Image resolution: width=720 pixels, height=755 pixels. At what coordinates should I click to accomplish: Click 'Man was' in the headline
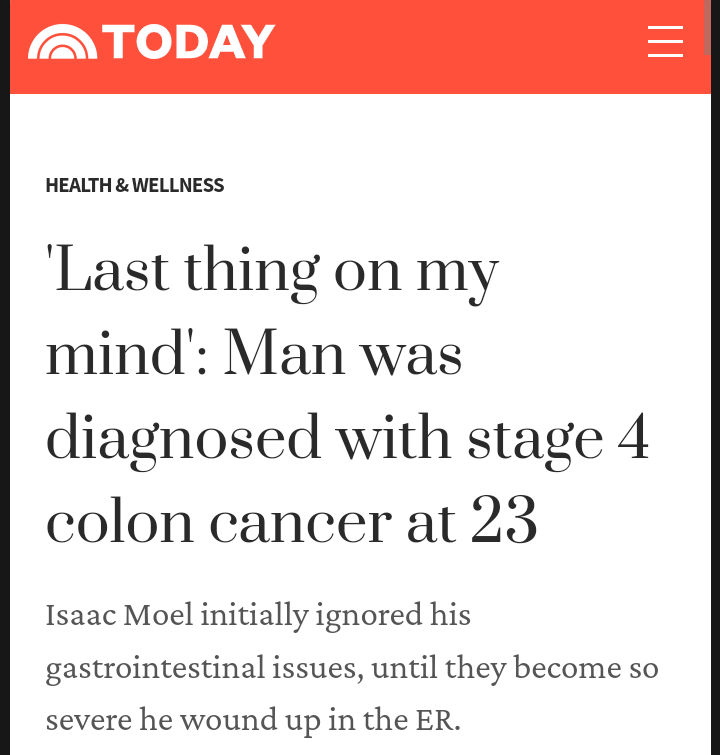click(x=343, y=355)
